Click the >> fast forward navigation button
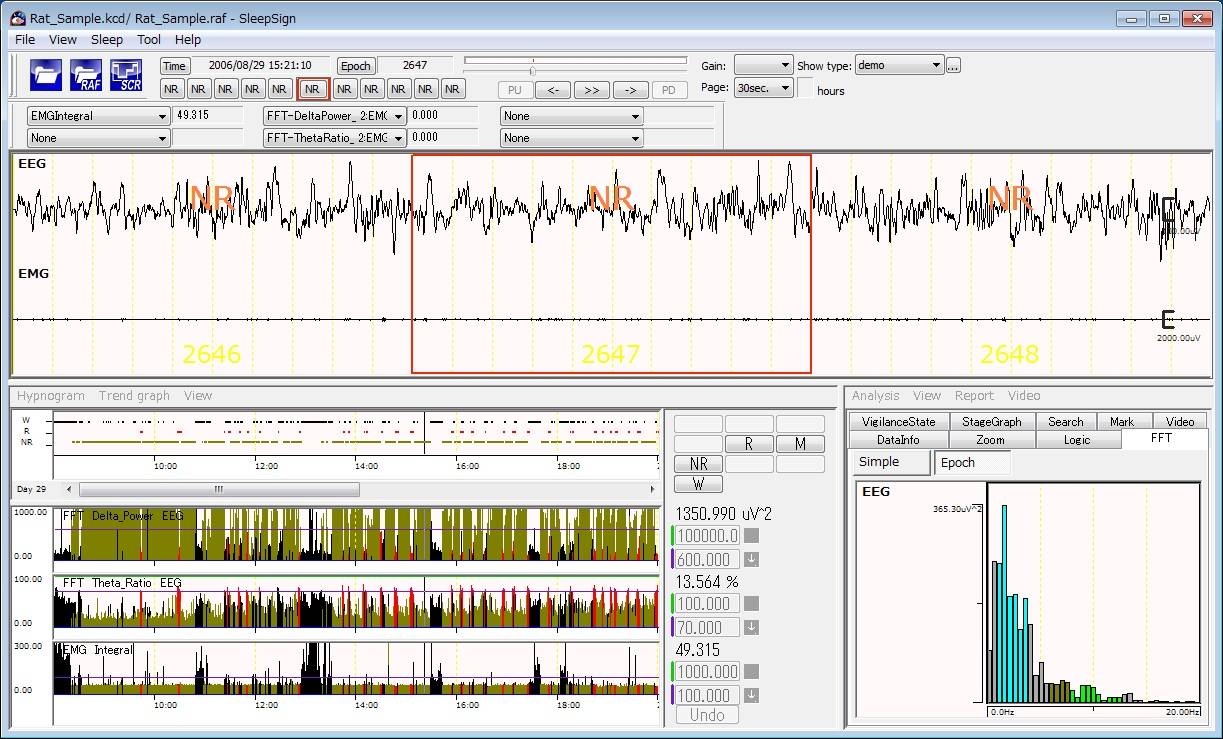The width and height of the screenshot is (1223, 739). (x=591, y=90)
